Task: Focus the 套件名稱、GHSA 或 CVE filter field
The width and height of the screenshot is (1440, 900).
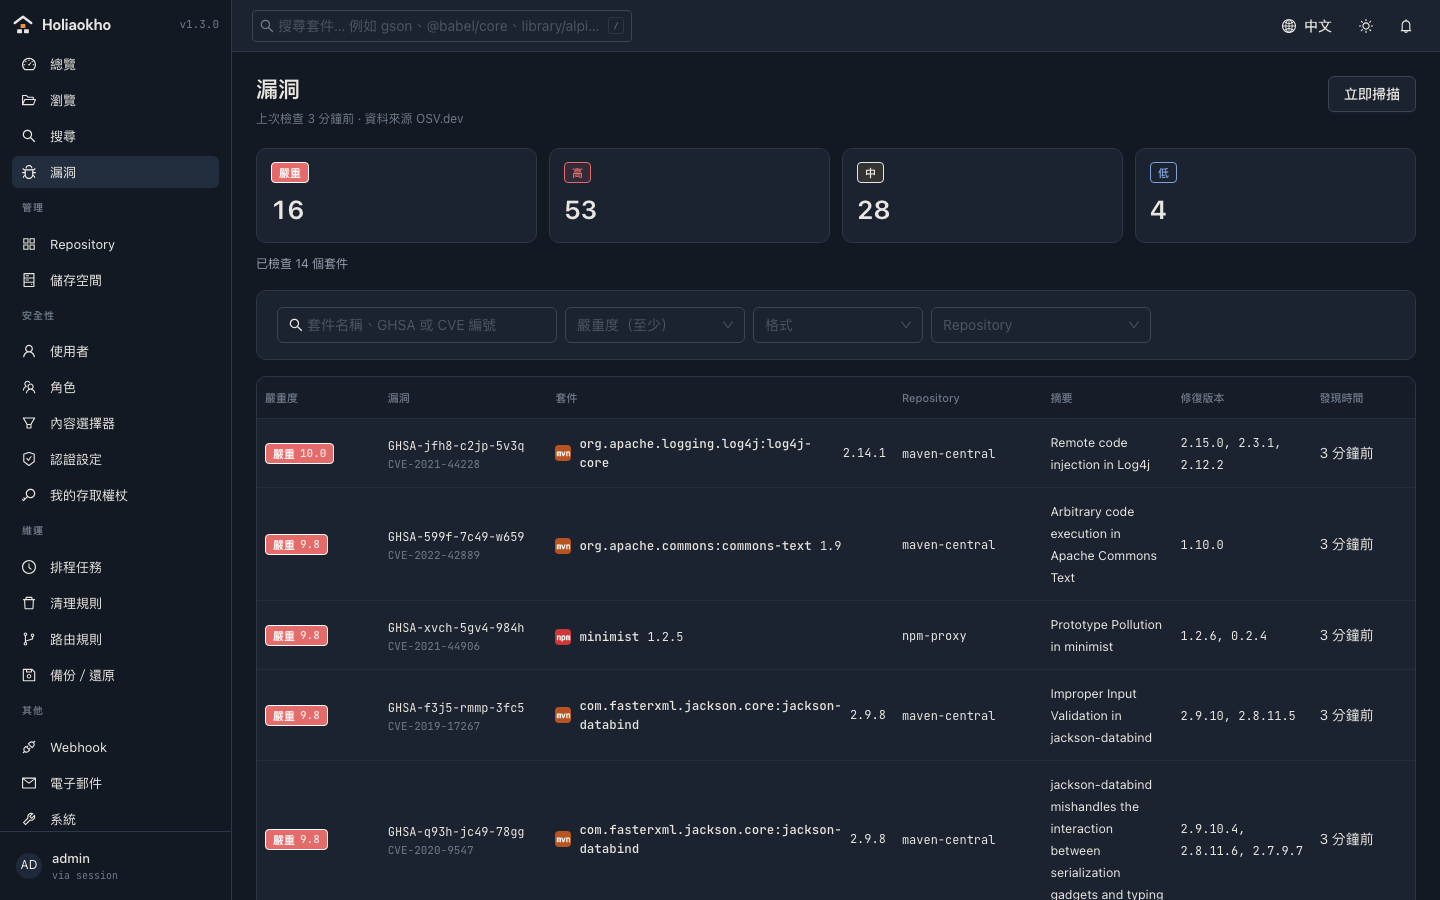Action: [x=416, y=325]
